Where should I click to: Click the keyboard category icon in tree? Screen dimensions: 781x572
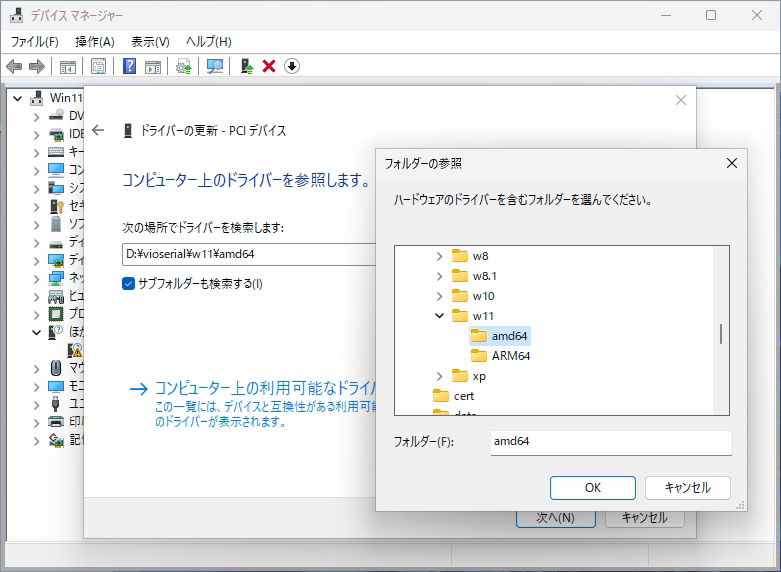coord(56,151)
